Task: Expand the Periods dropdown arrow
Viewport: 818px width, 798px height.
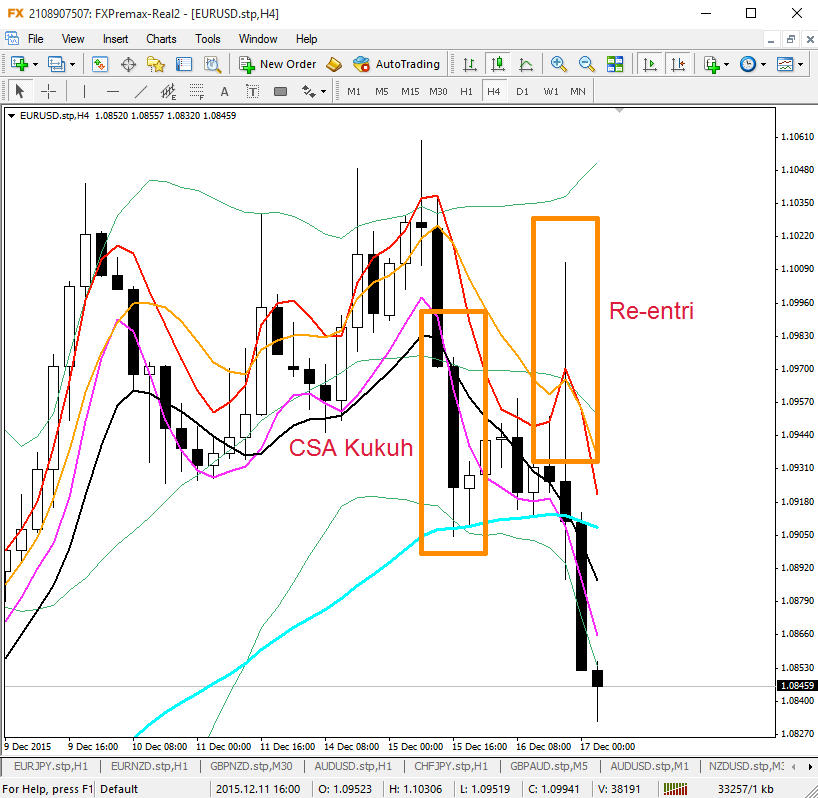Action: pos(763,65)
